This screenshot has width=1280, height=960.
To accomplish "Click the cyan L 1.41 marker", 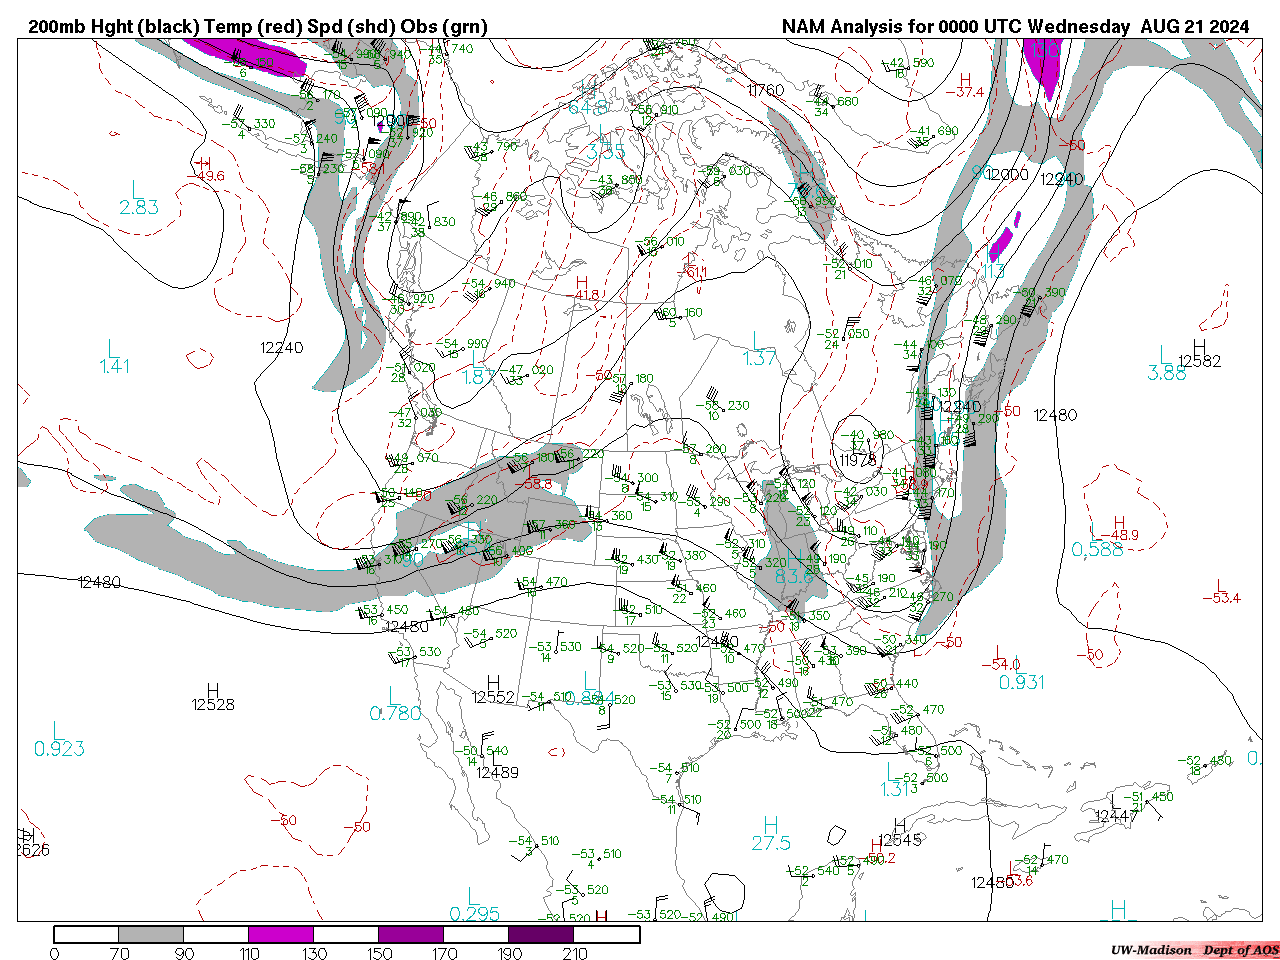I will 114,357.
